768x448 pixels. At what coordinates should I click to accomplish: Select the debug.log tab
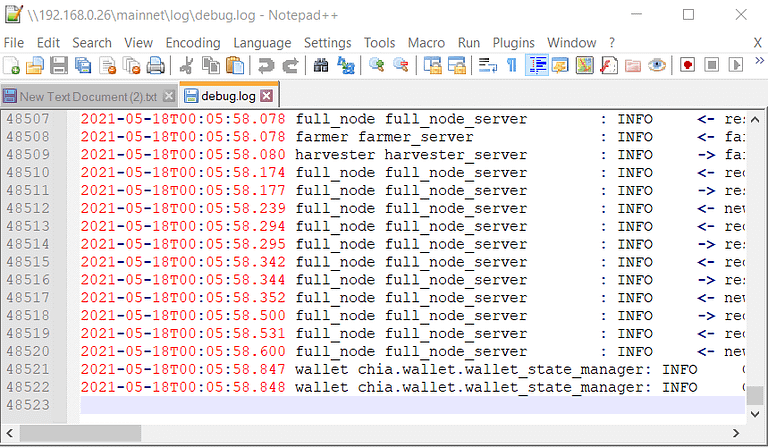(228, 96)
